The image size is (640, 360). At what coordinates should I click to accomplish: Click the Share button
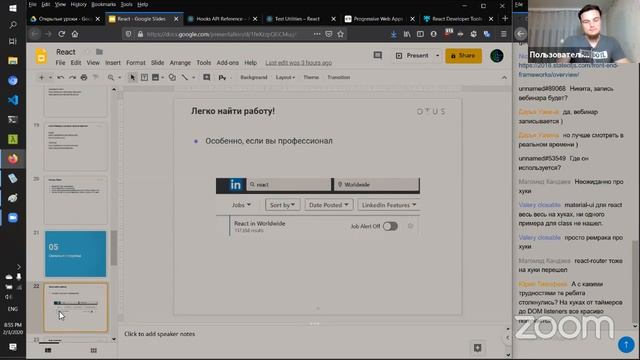(463, 56)
